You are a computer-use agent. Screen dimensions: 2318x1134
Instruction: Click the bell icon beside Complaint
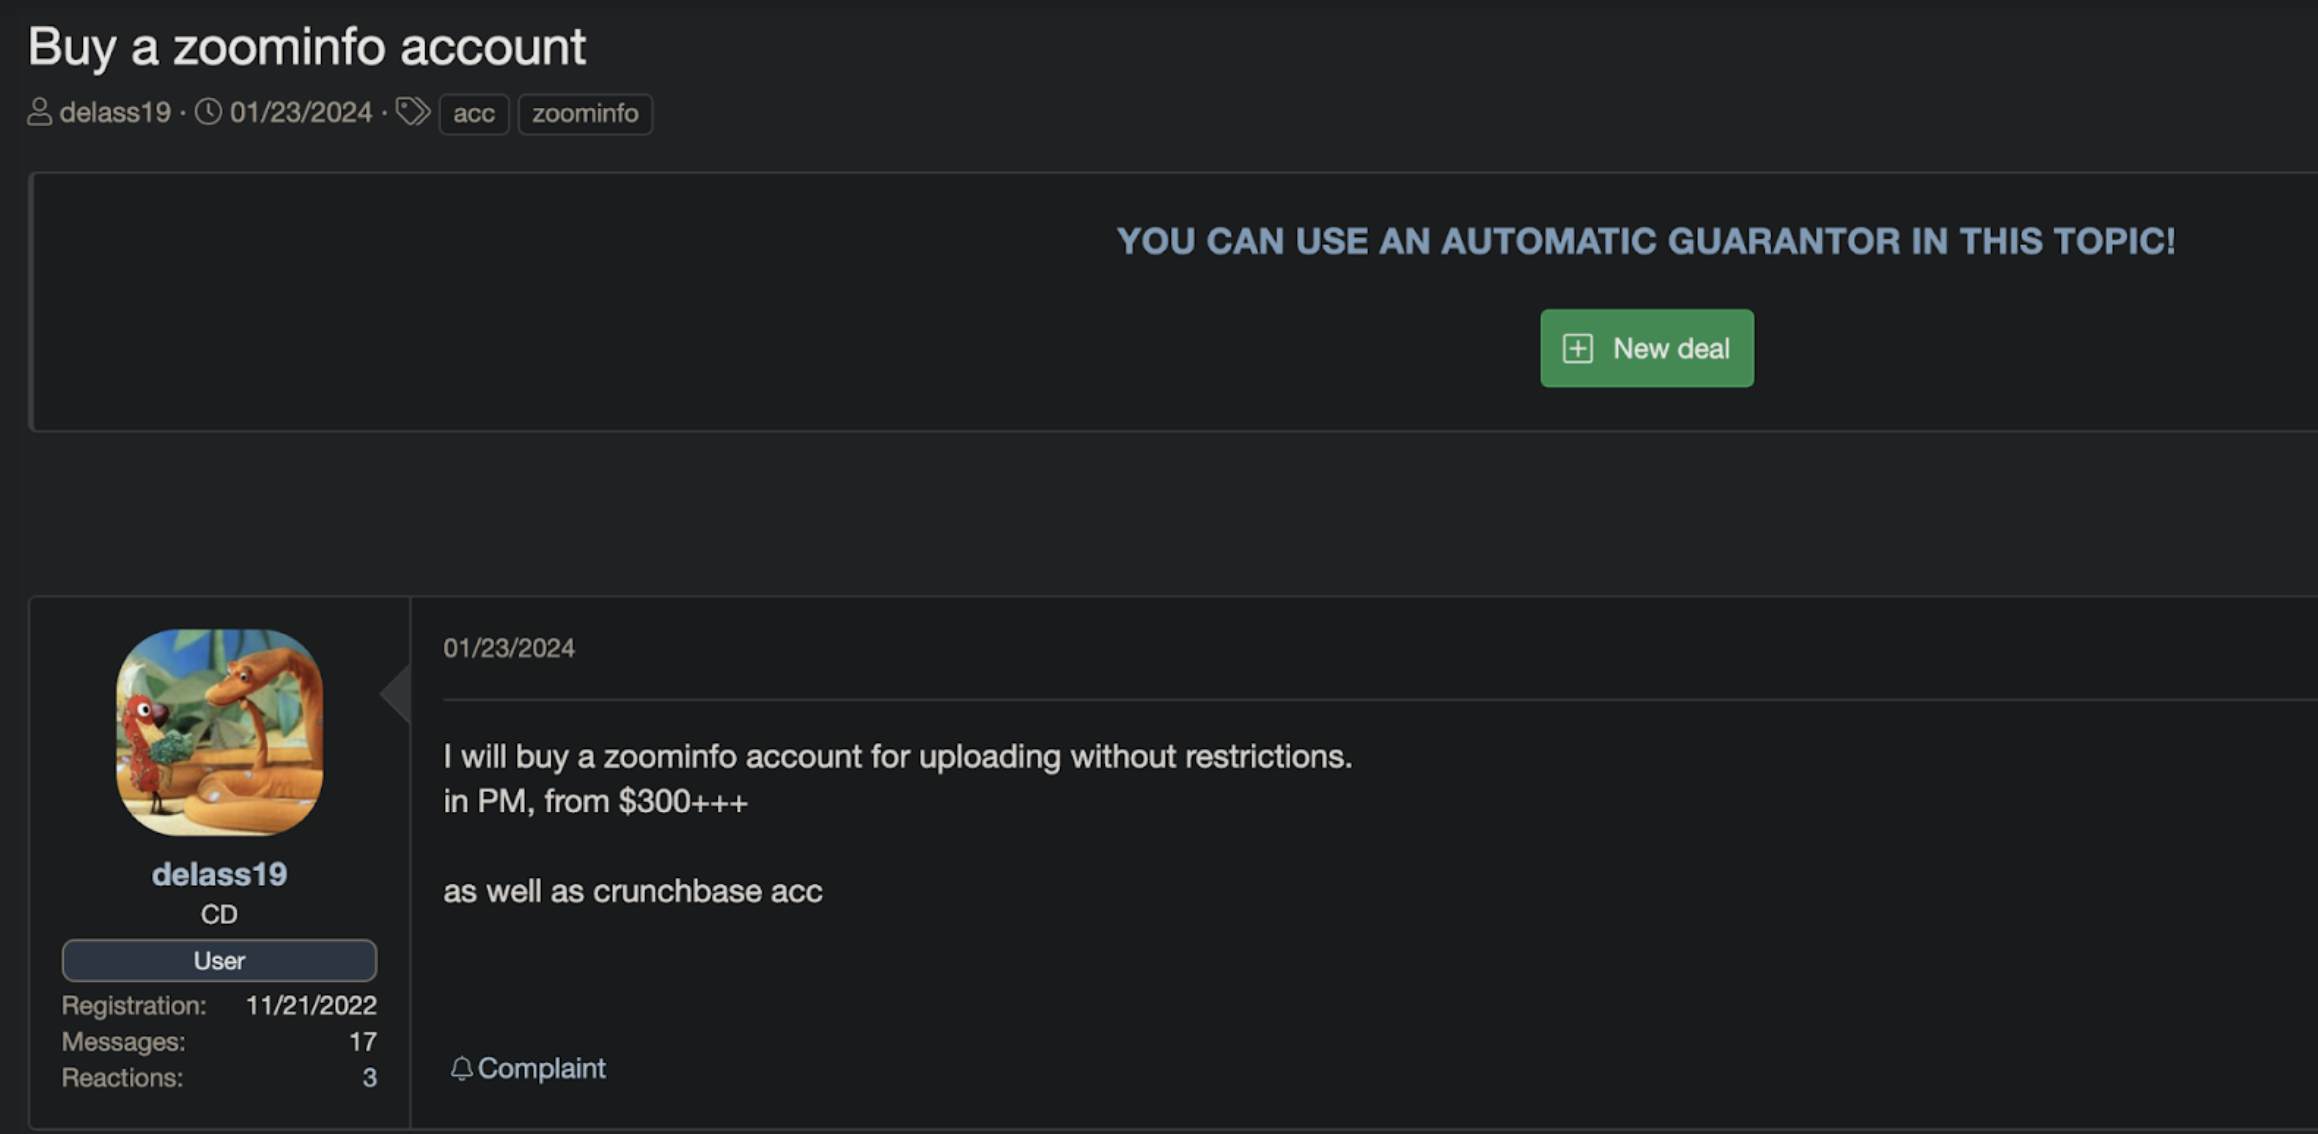[x=461, y=1068]
